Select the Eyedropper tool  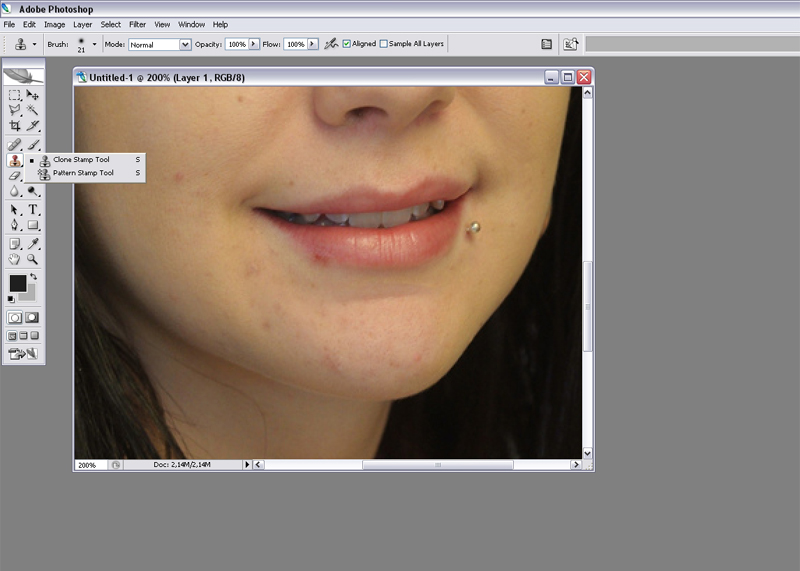(x=33, y=243)
